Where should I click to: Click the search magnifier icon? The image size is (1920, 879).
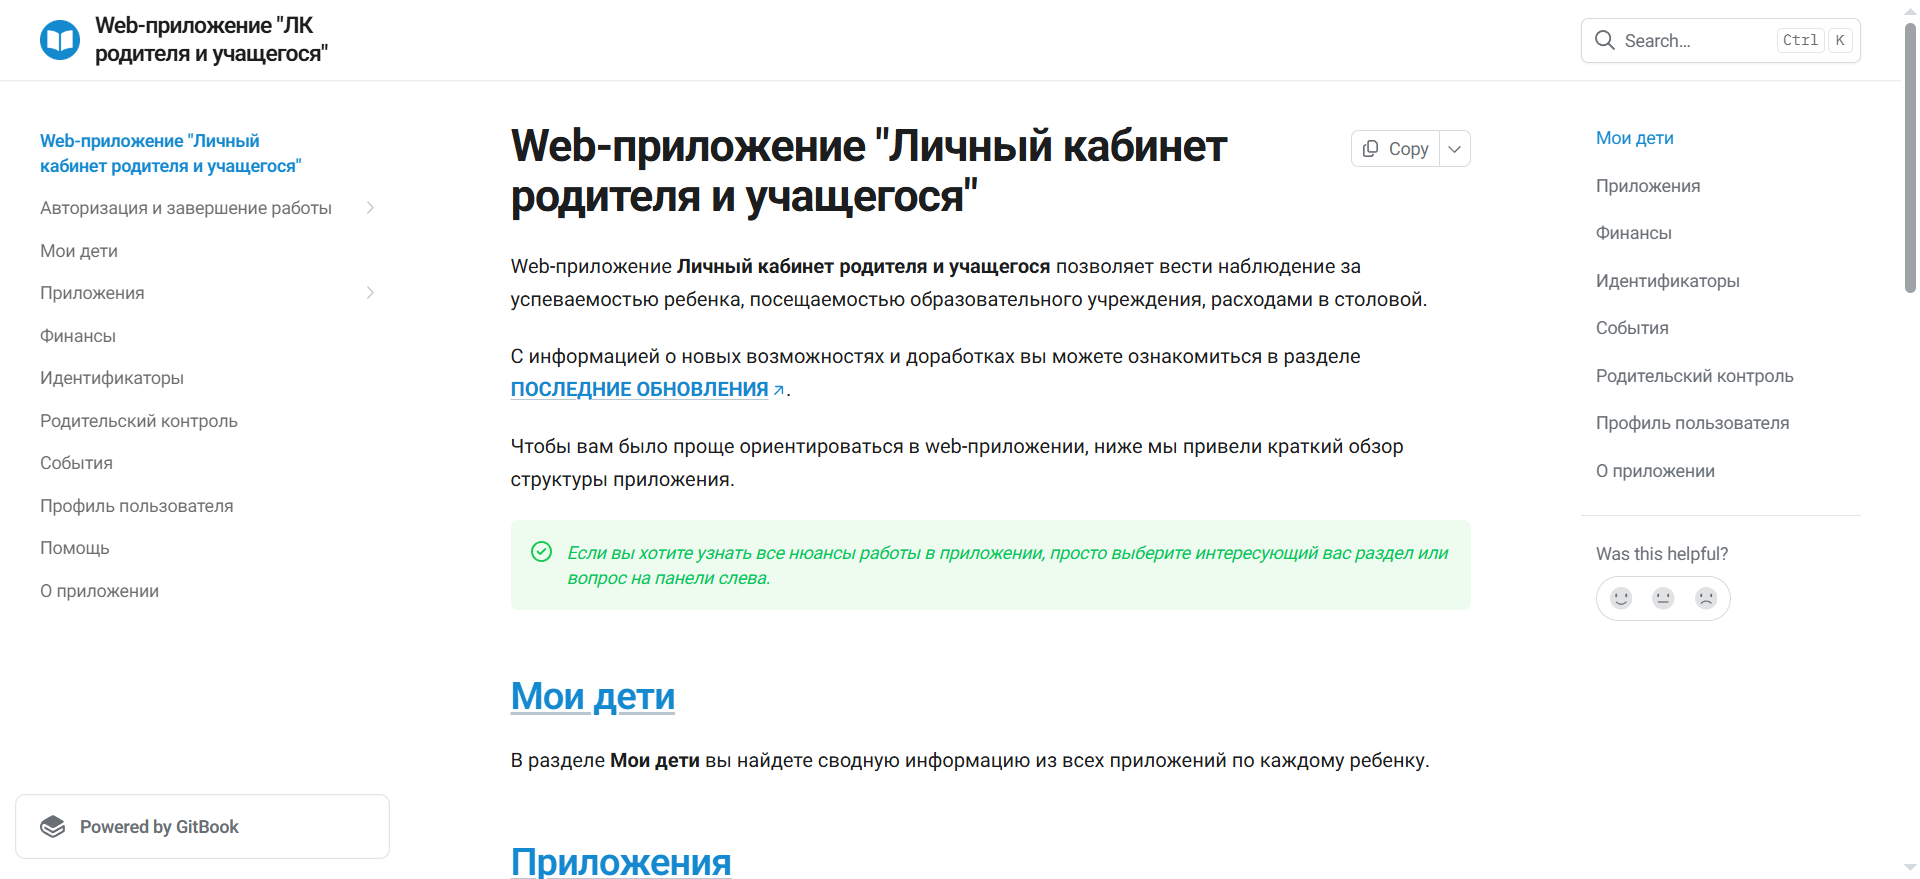(x=1605, y=40)
